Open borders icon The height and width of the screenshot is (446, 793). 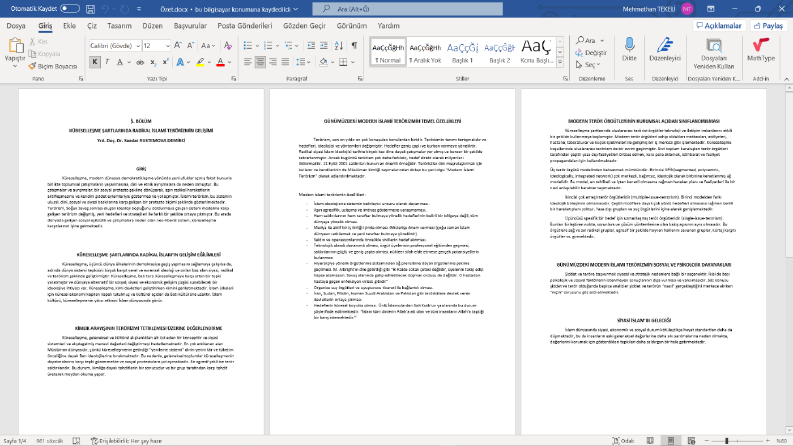click(x=343, y=62)
